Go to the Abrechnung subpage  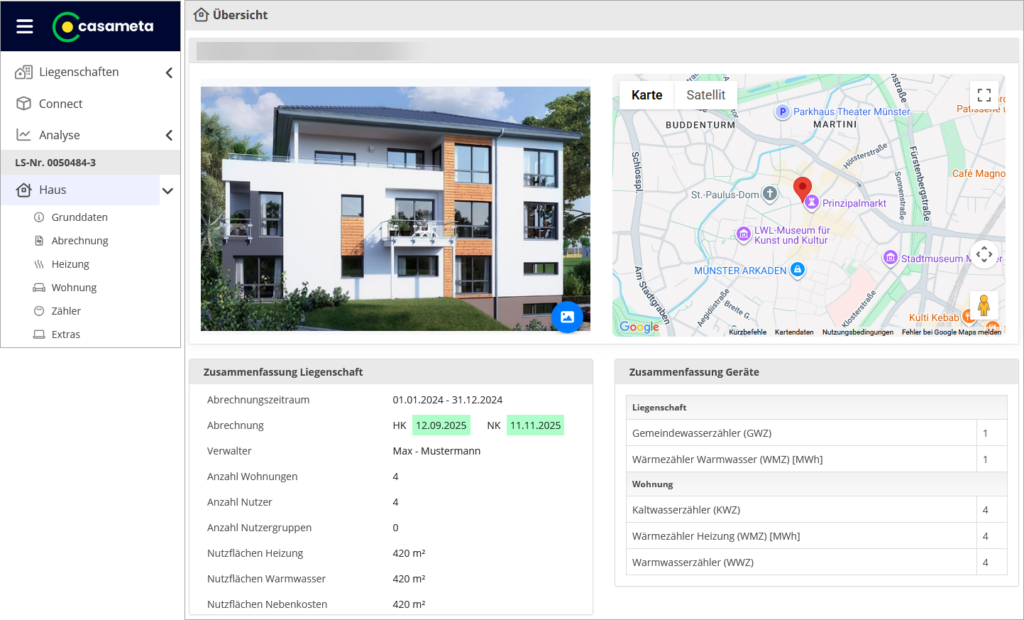coord(79,241)
